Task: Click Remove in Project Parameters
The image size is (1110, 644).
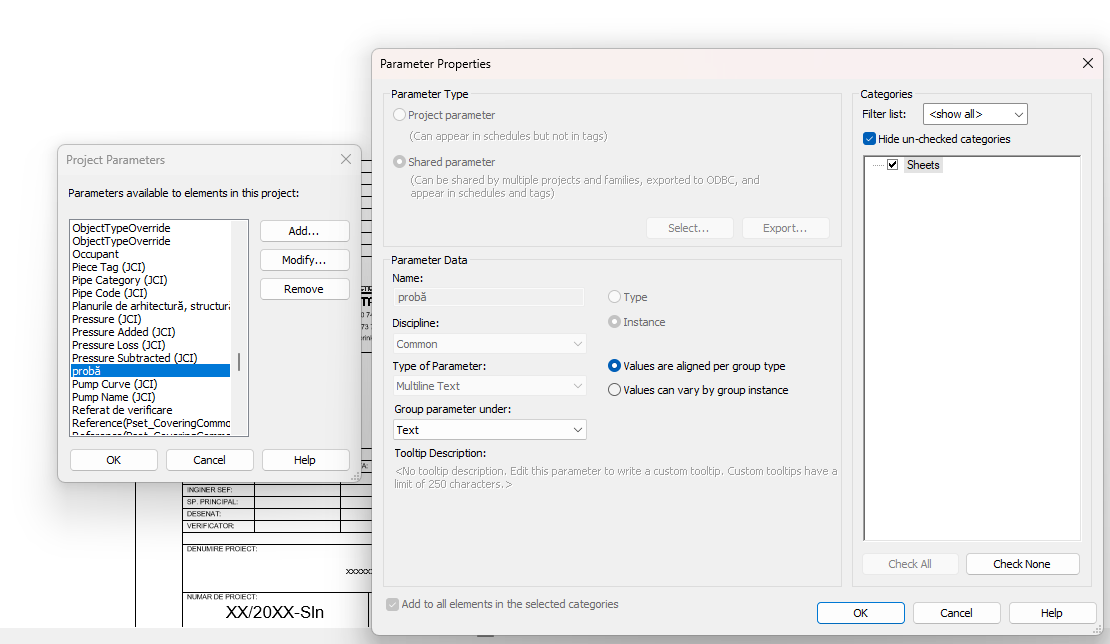Action: [x=304, y=289]
